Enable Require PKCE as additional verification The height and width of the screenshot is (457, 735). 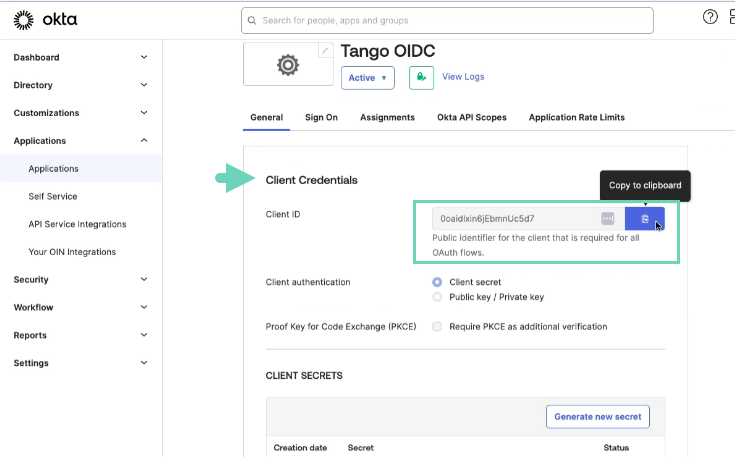[437, 326]
